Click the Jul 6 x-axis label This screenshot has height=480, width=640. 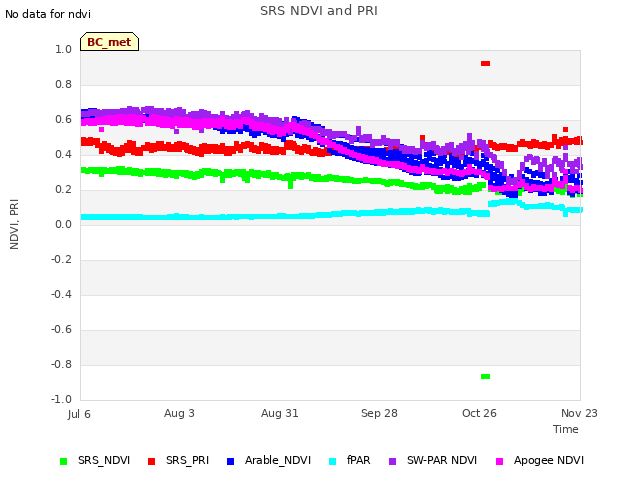coord(79,414)
